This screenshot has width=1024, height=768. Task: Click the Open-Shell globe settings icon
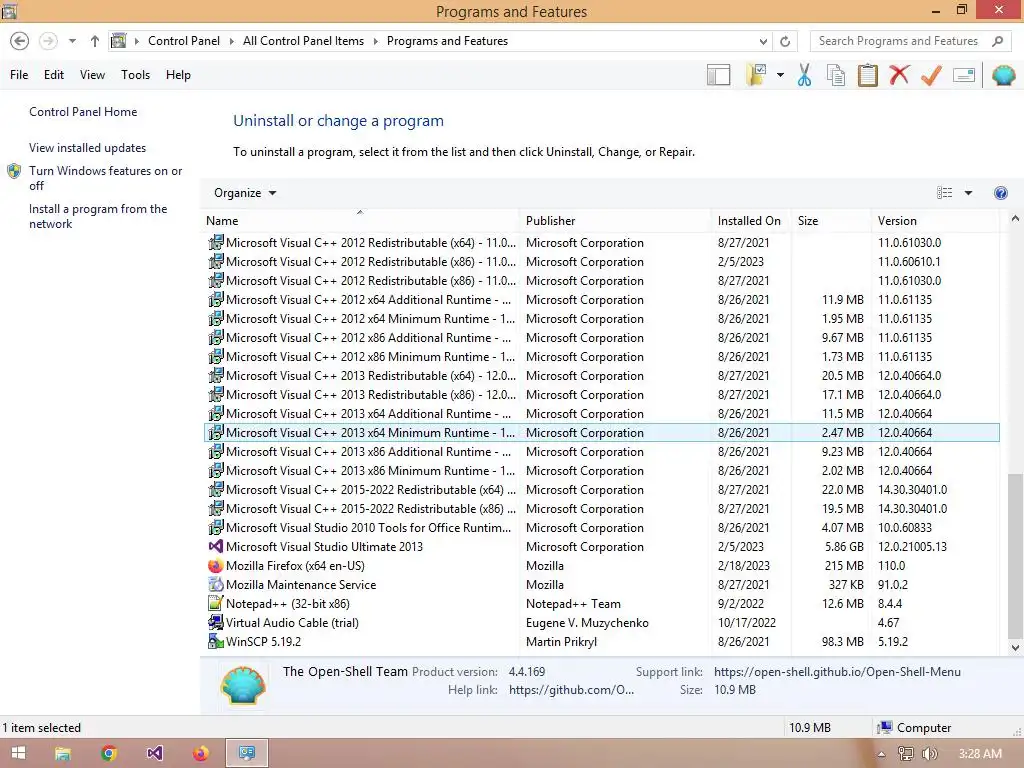click(1003, 75)
